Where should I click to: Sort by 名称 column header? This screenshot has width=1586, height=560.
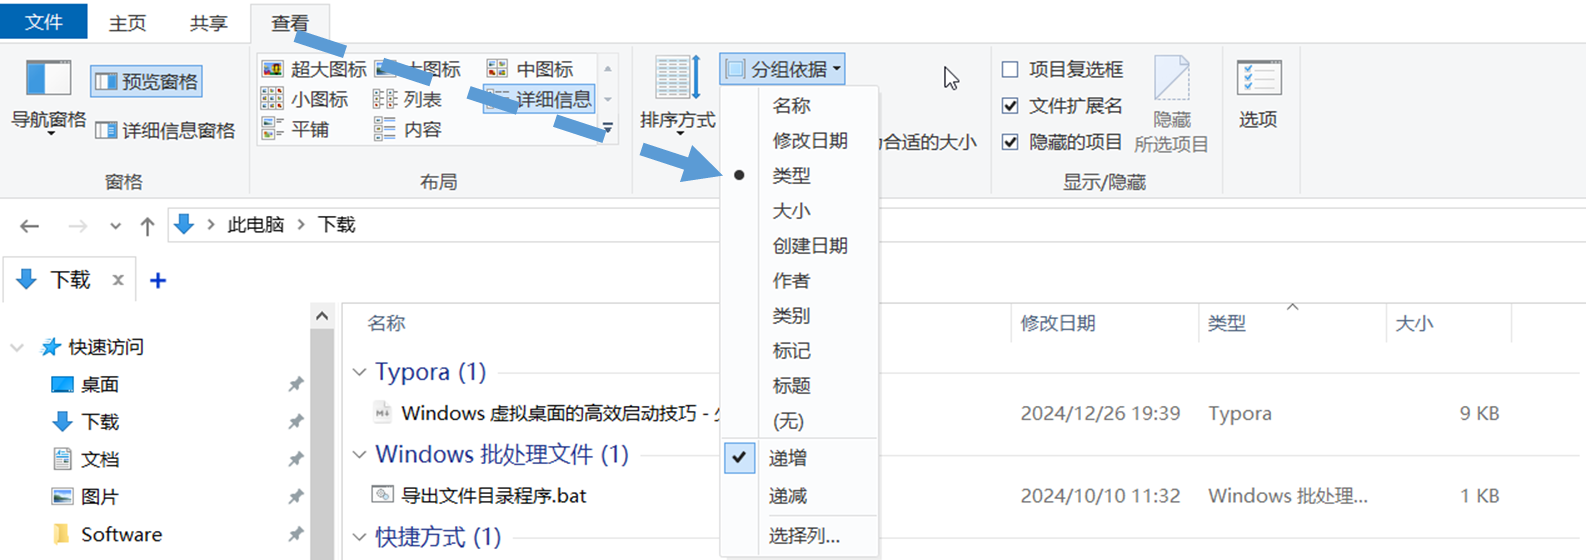[386, 323]
